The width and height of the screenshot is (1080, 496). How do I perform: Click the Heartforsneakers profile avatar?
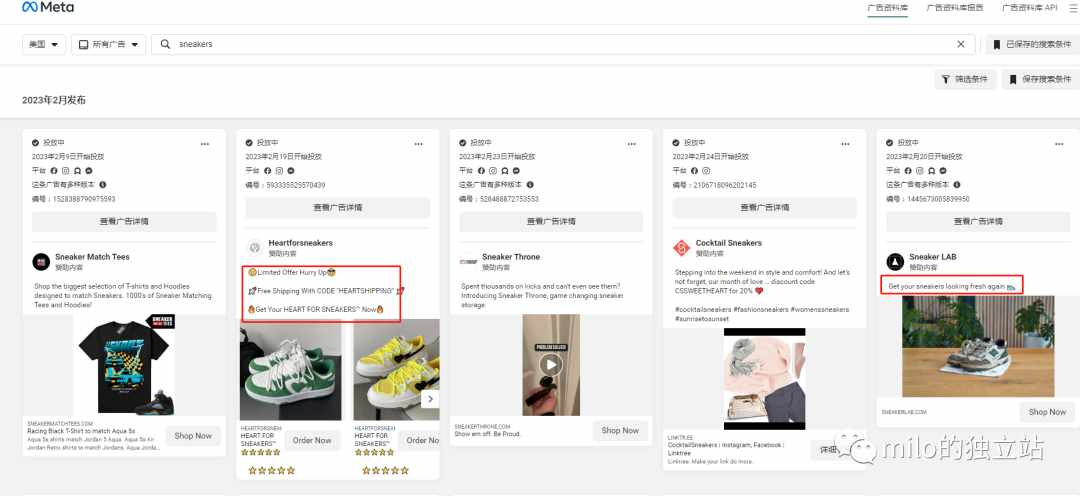pyautogui.click(x=255, y=247)
